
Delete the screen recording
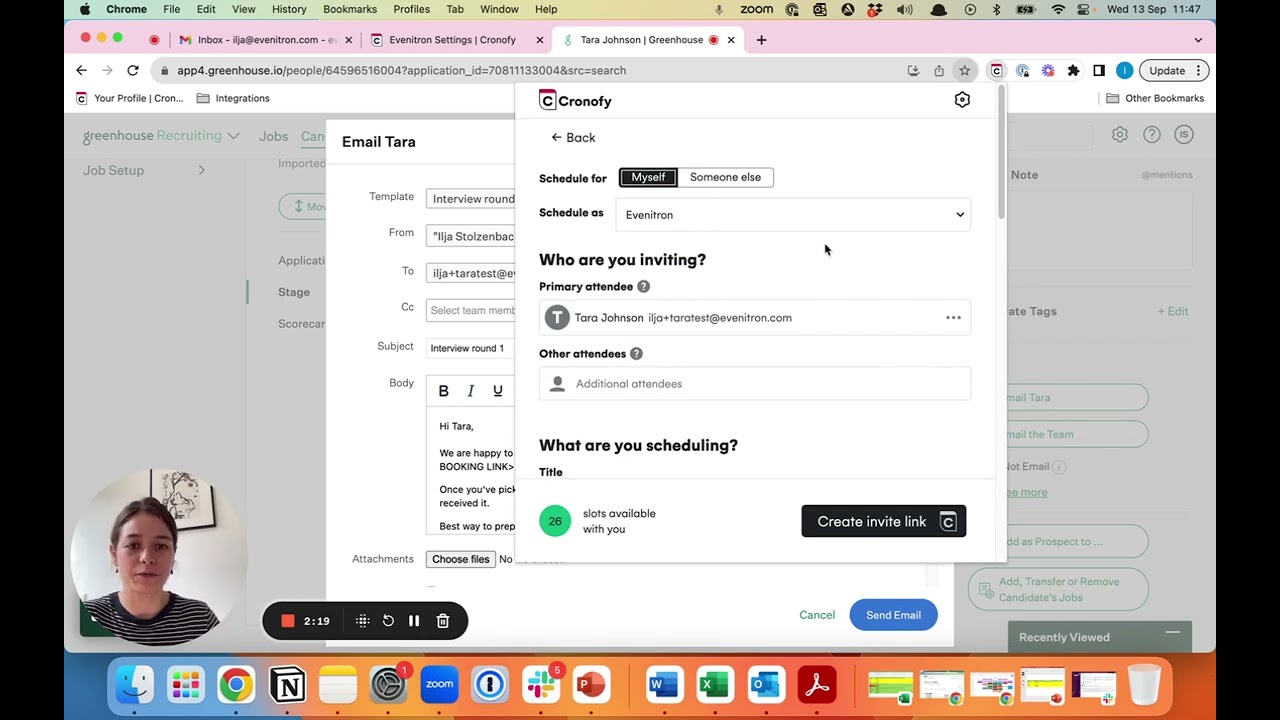pyautogui.click(x=443, y=621)
